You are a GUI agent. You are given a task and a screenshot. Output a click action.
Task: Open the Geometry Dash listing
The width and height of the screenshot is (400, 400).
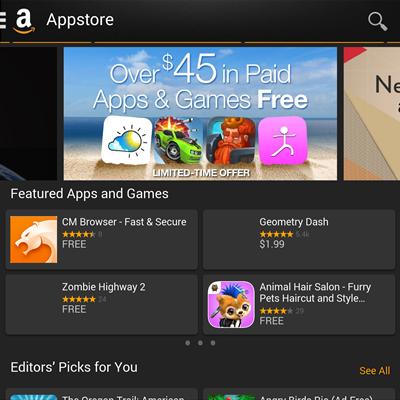click(299, 239)
